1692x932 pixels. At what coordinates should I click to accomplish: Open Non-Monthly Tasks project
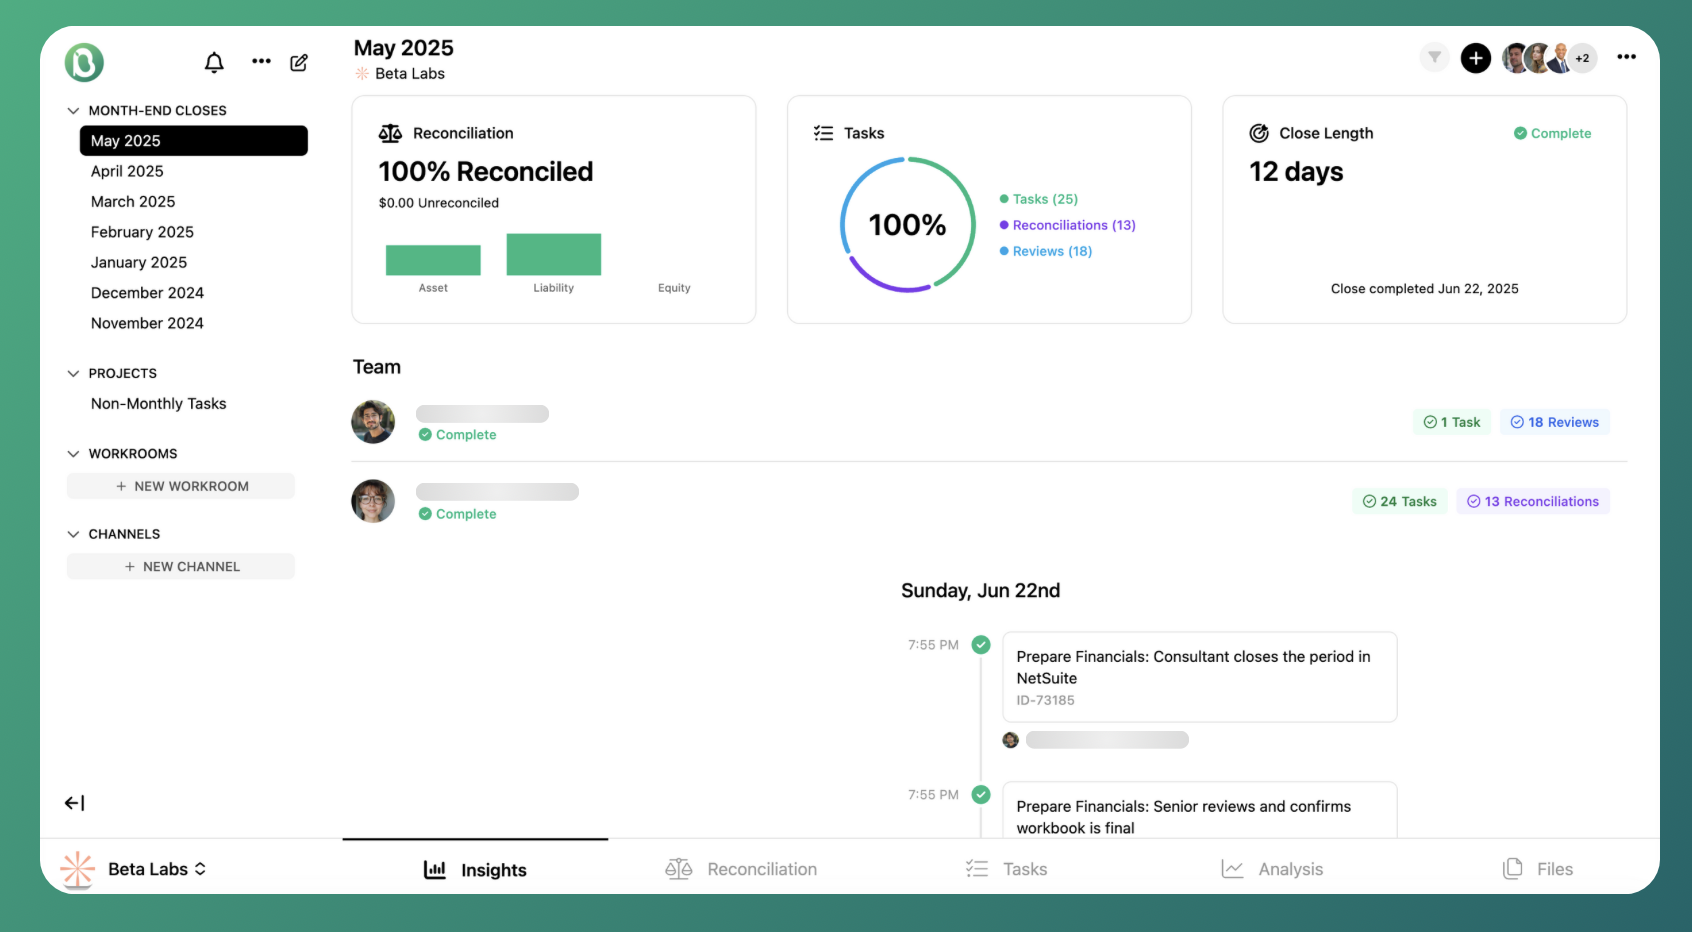(x=158, y=404)
